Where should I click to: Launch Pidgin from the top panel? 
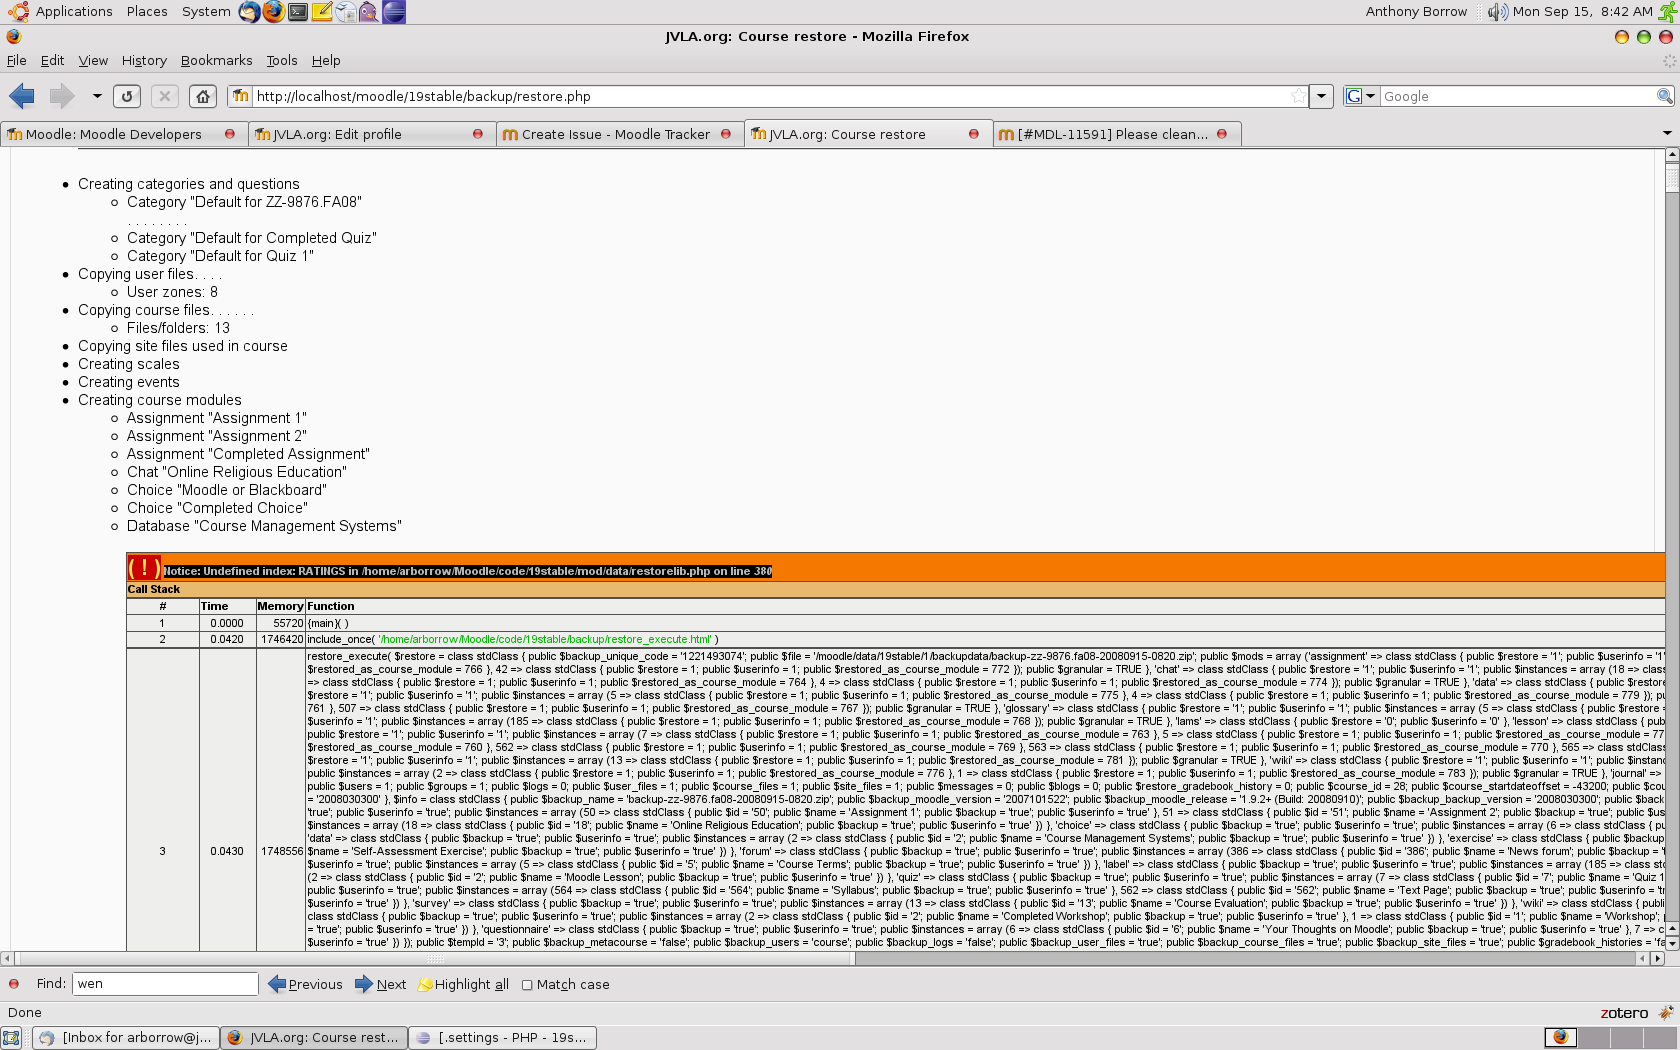(x=369, y=12)
